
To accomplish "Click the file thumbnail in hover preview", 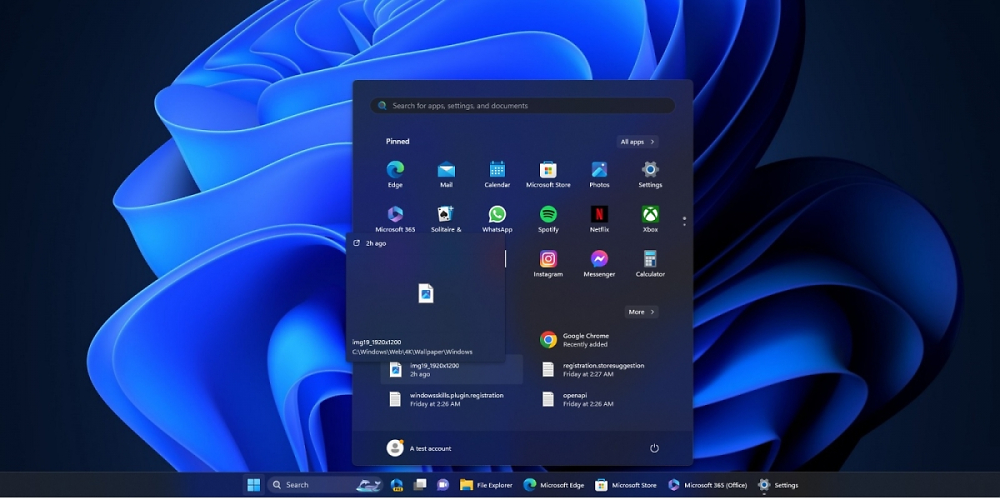I will point(425,293).
